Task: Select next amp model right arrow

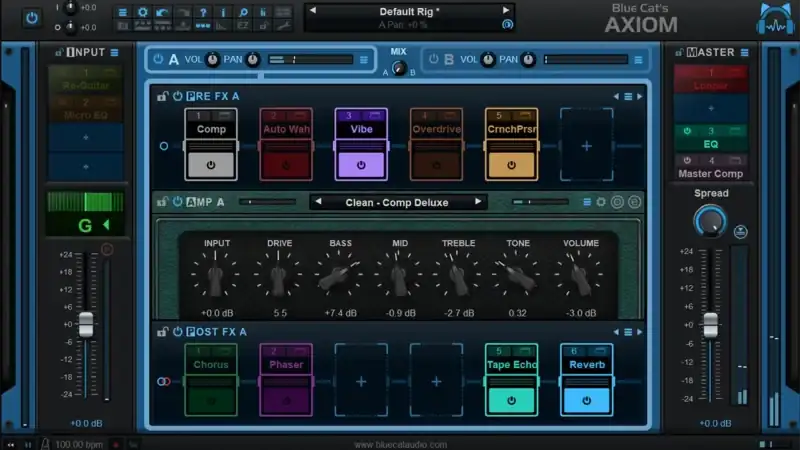Action: [478, 202]
